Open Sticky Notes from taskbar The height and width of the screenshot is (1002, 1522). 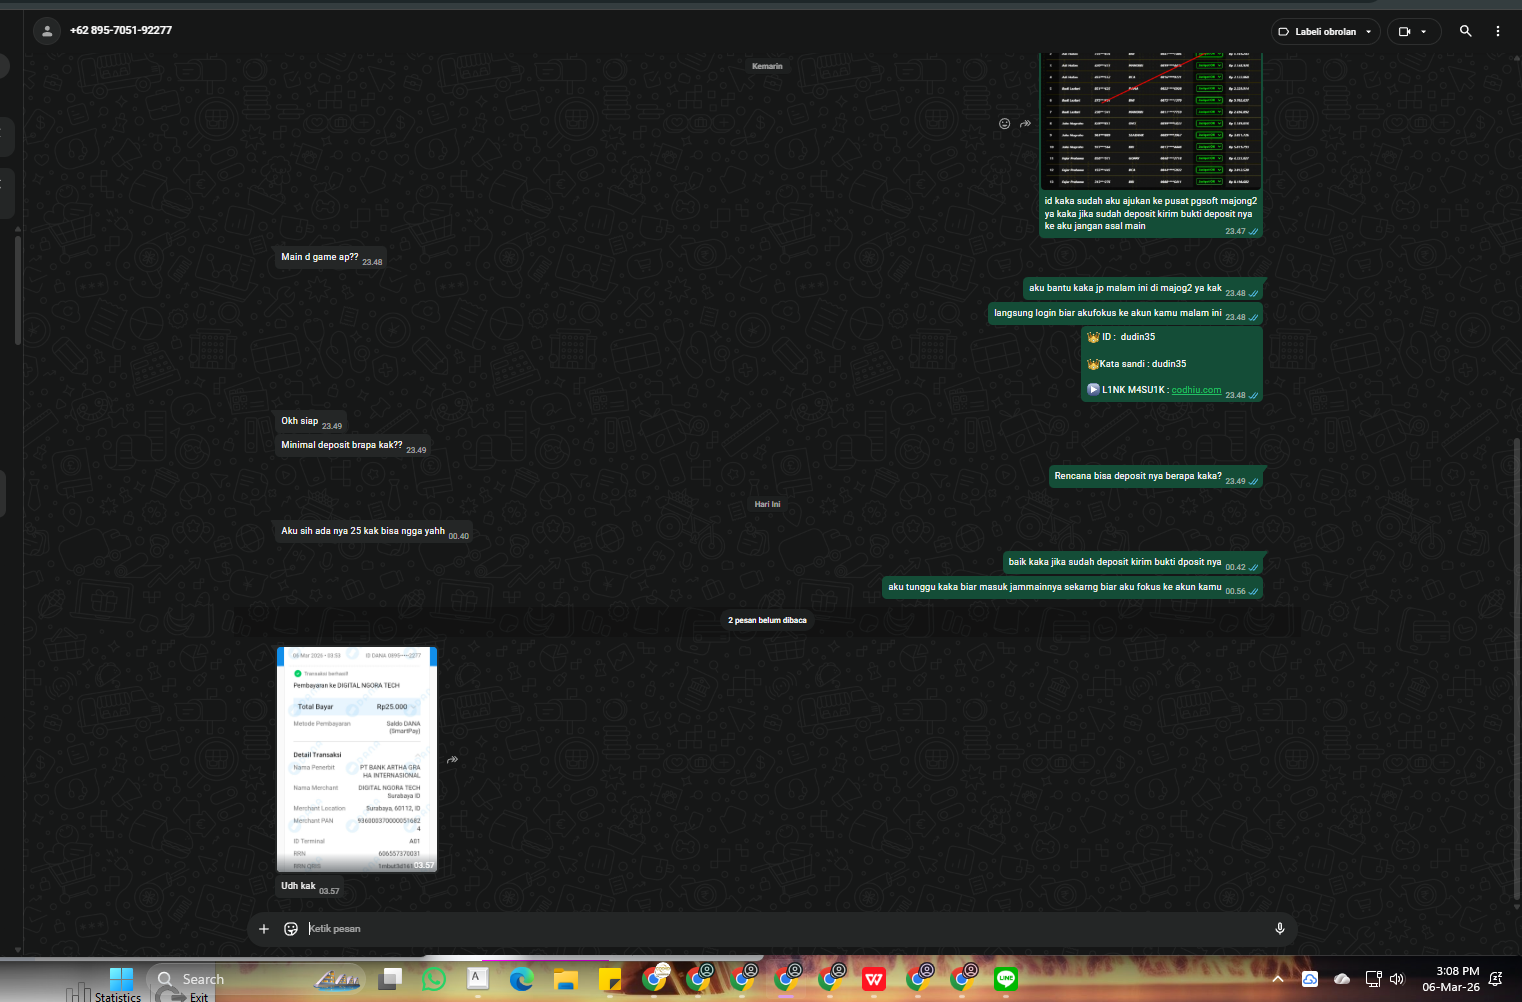pos(610,980)
